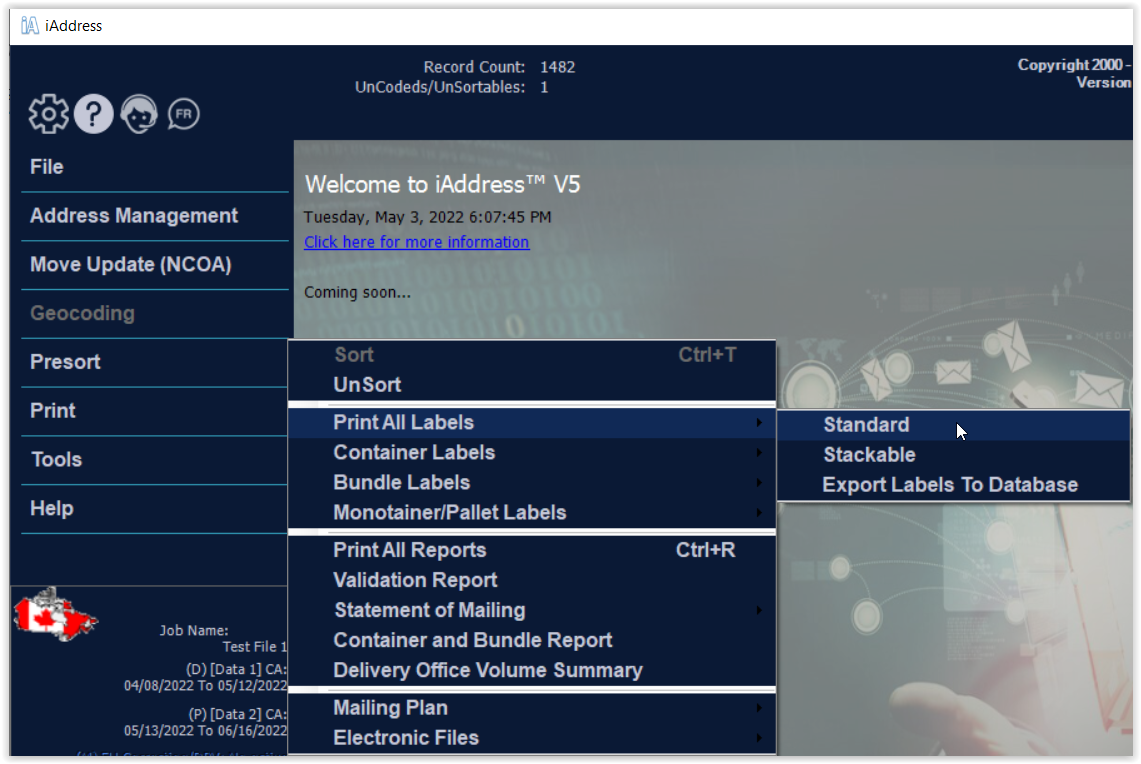Viewport: 1141px width, 764px height.
Task: Follow the 'Click here for more information' link
Action: click(x=416, y=242)
